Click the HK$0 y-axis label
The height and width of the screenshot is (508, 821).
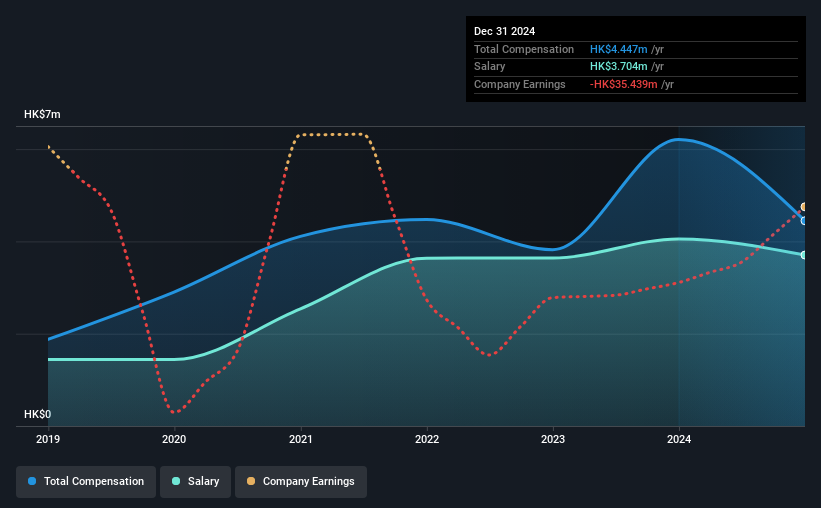pos(38,414)
